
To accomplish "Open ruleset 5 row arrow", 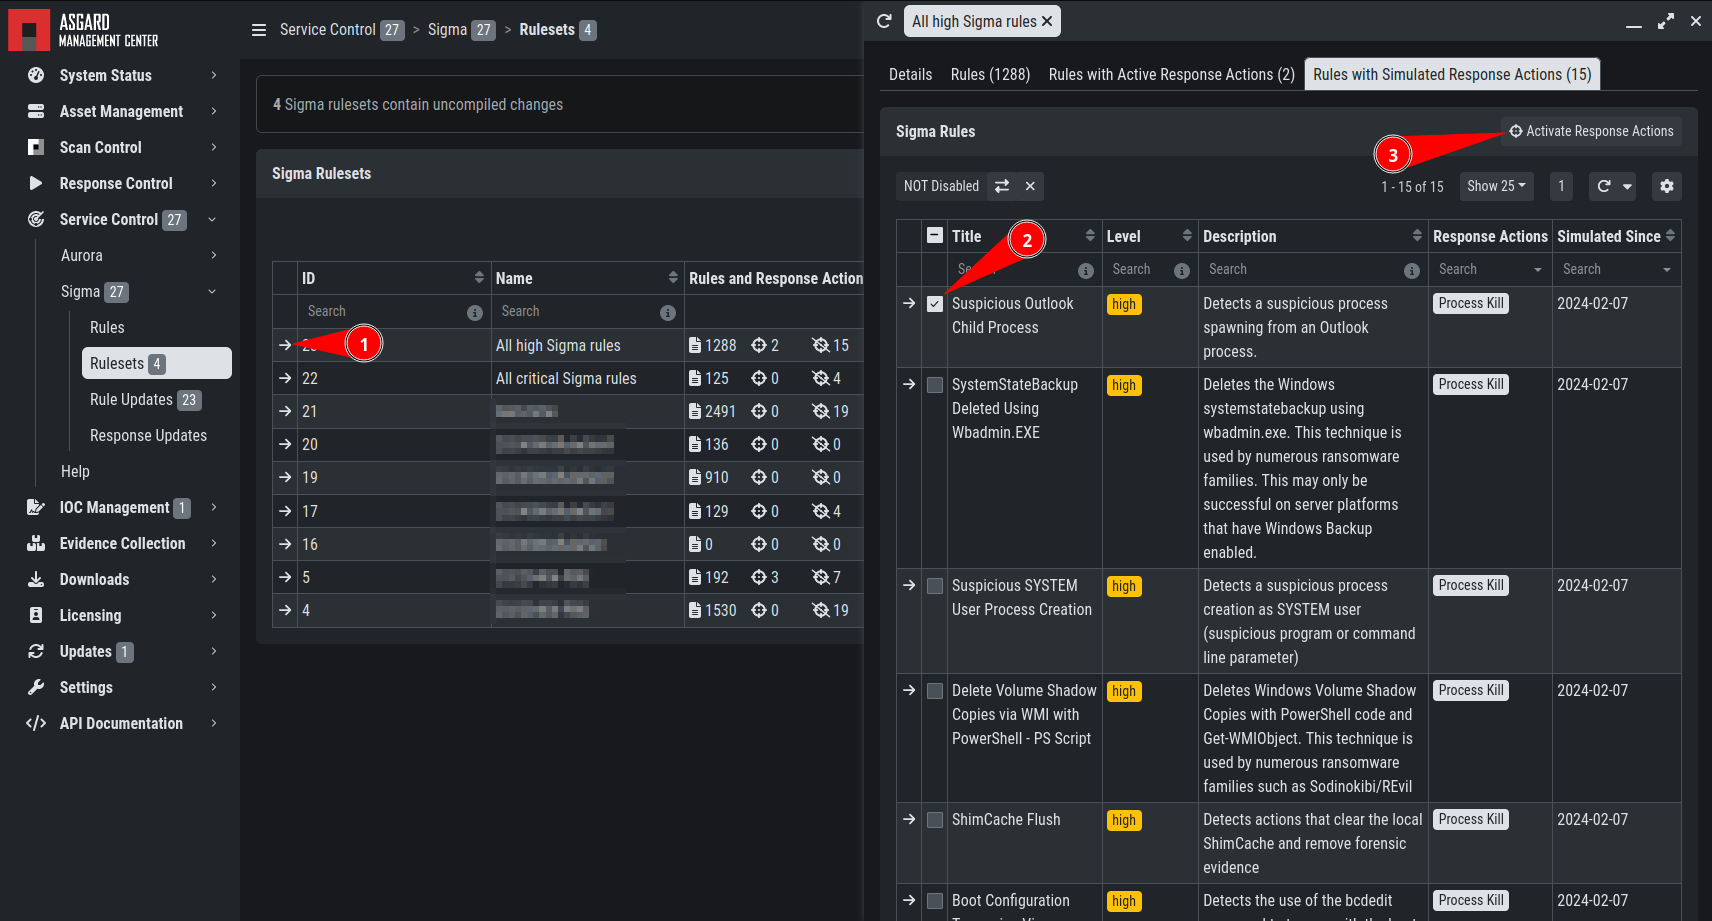I will [285, 577].
